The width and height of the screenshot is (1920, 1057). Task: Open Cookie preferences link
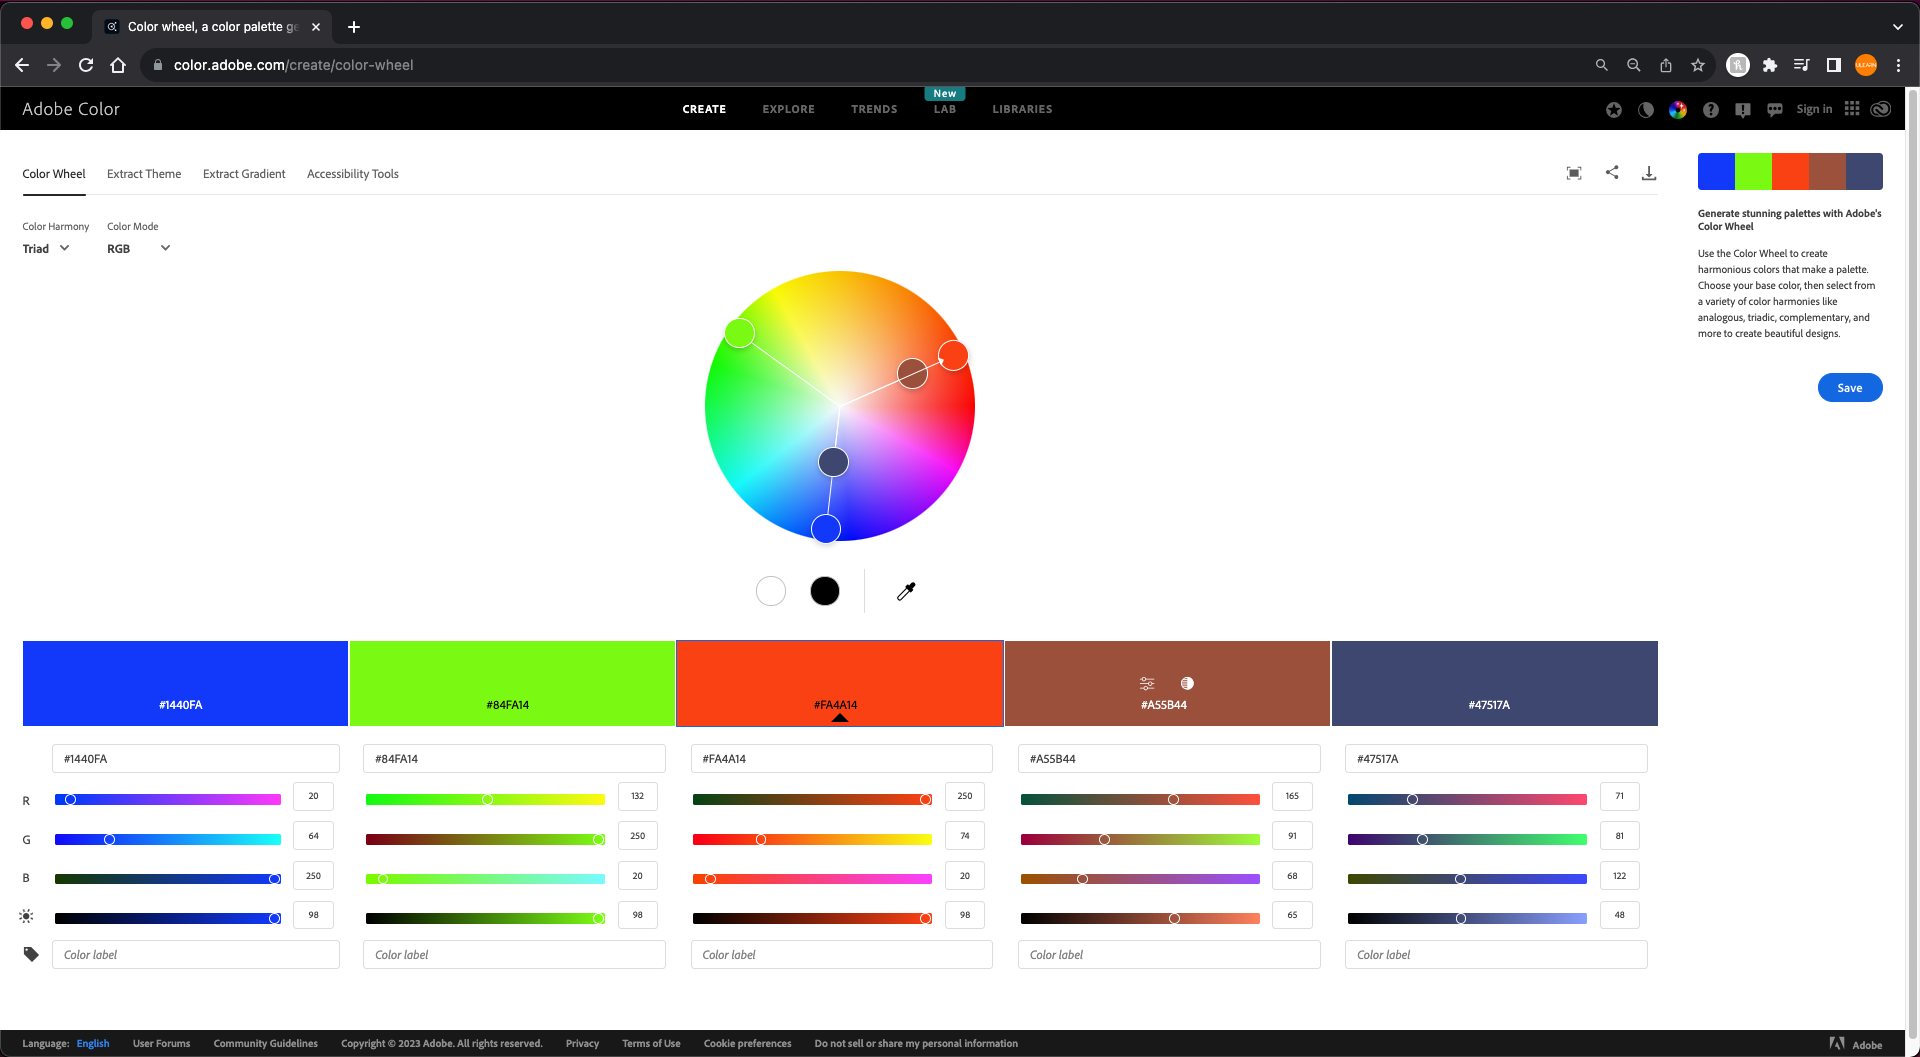point(747,1043)
